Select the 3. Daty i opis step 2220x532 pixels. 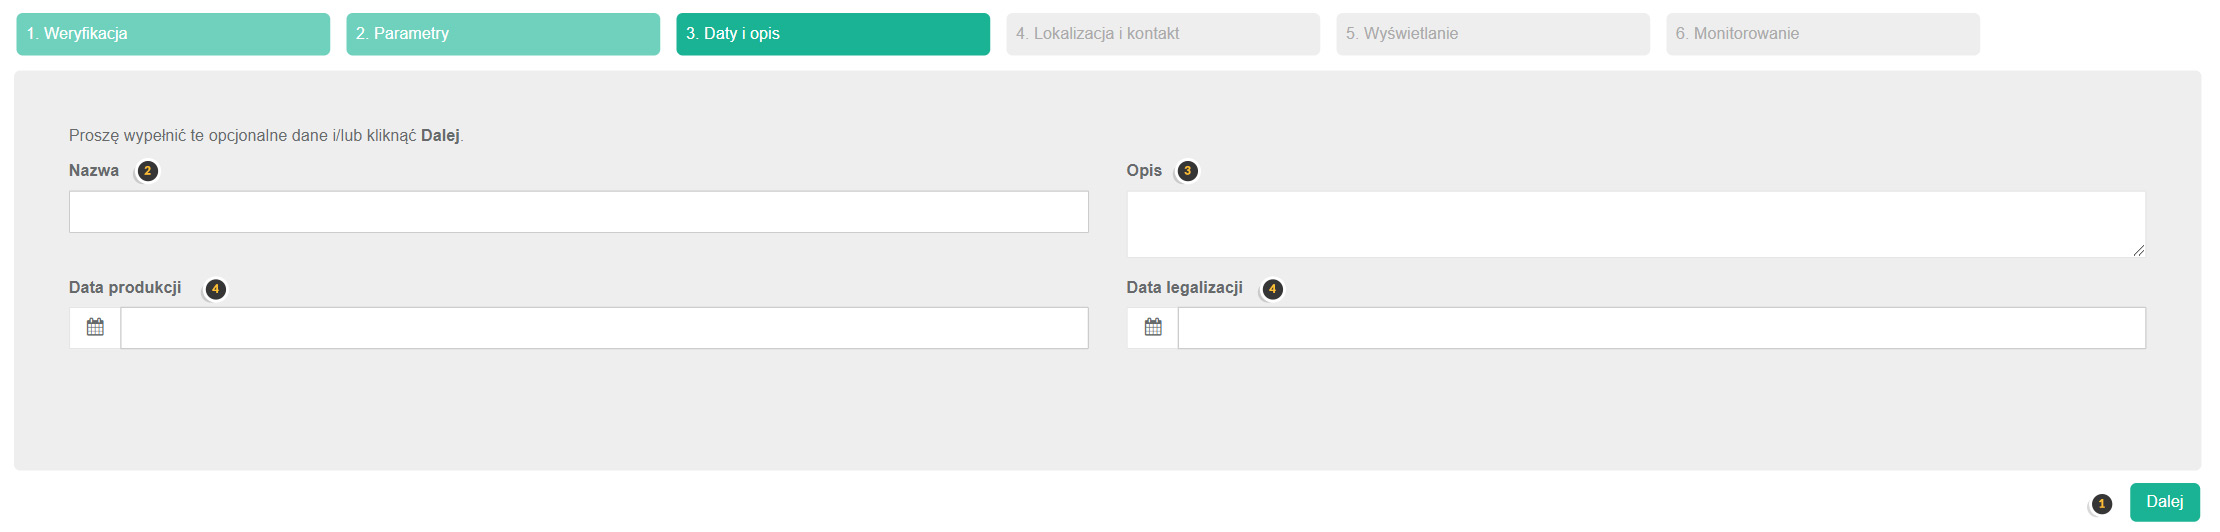(x=833, y=34)
